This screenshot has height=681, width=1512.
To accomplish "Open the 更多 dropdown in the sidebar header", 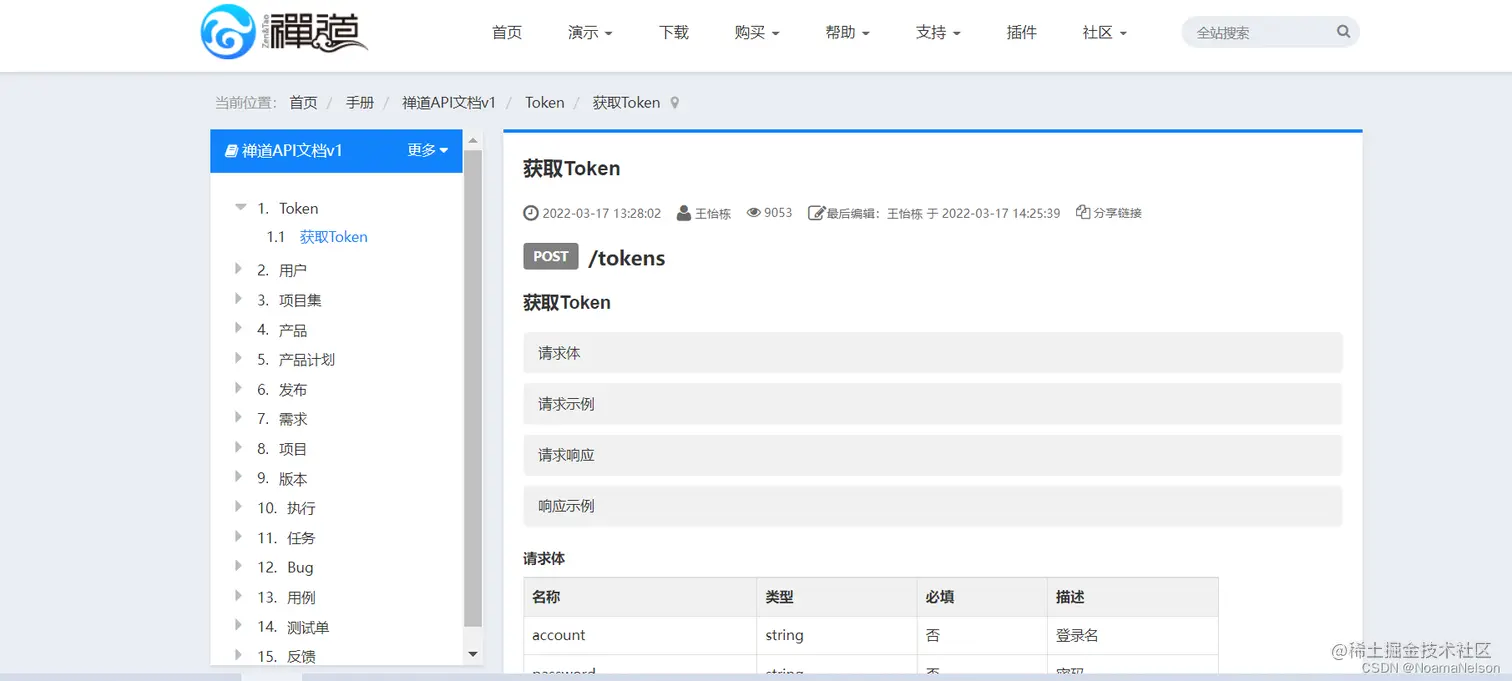I will pos(428,150).
